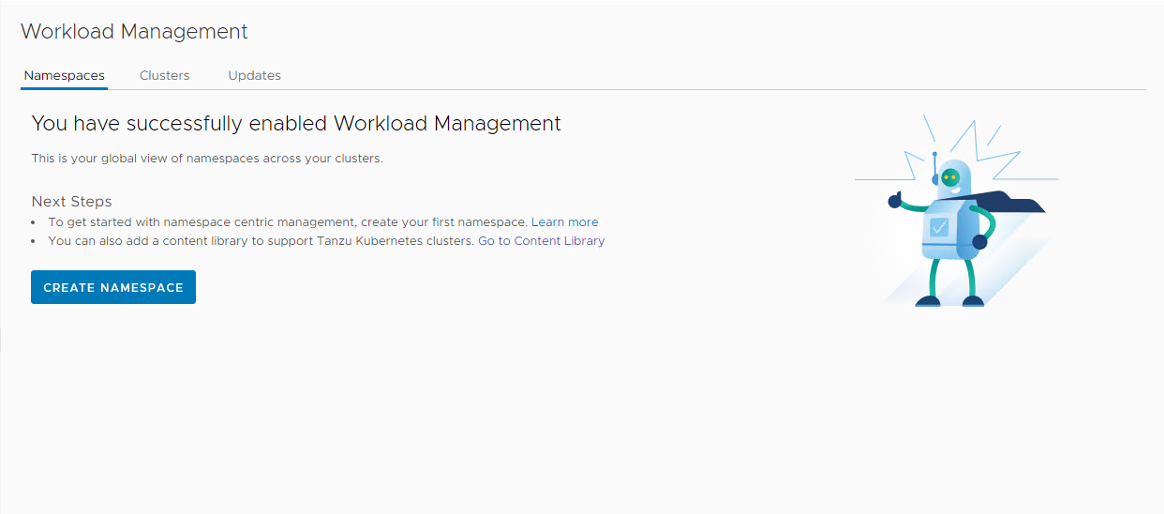The width and height of the screenshot is (1164, 514).
Task: Click the Workload Management page title
Action: coord(134,31)
